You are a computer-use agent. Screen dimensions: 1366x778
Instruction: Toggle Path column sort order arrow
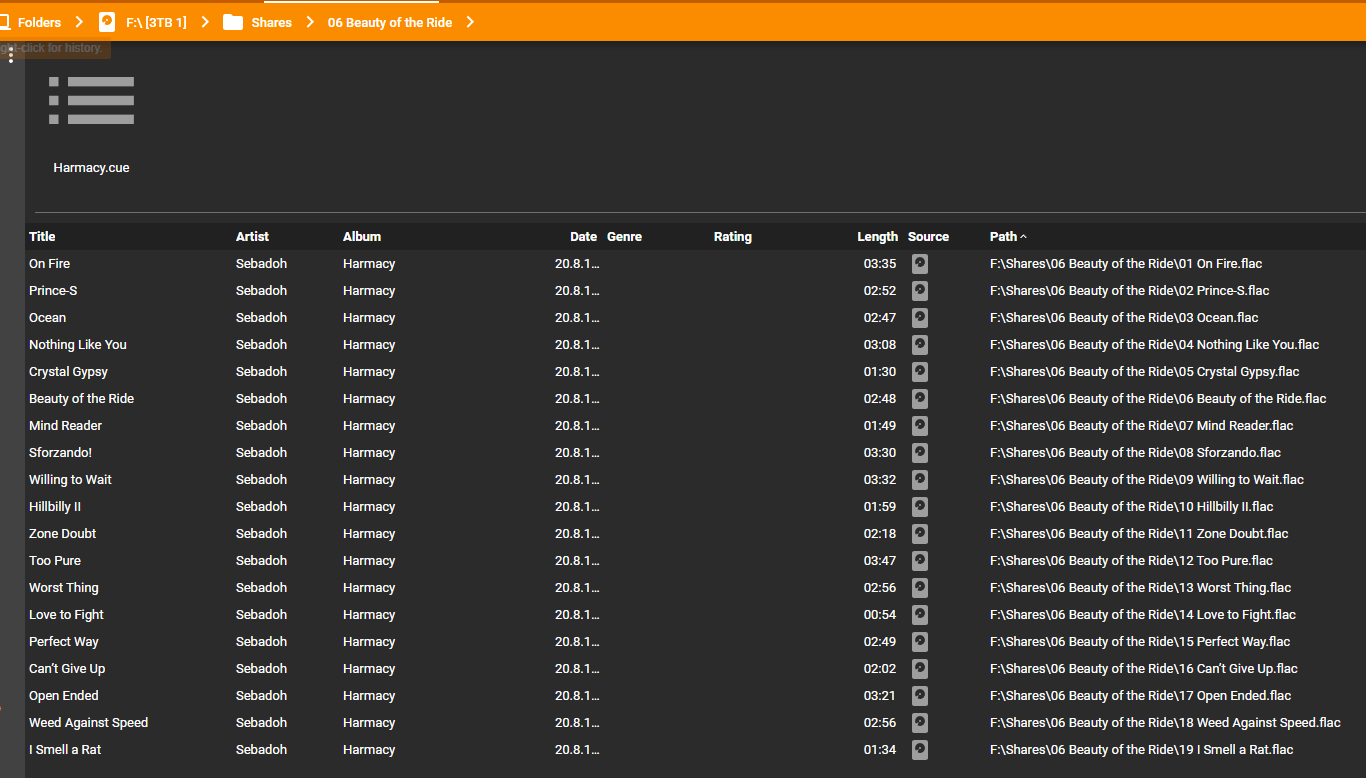1023,237
